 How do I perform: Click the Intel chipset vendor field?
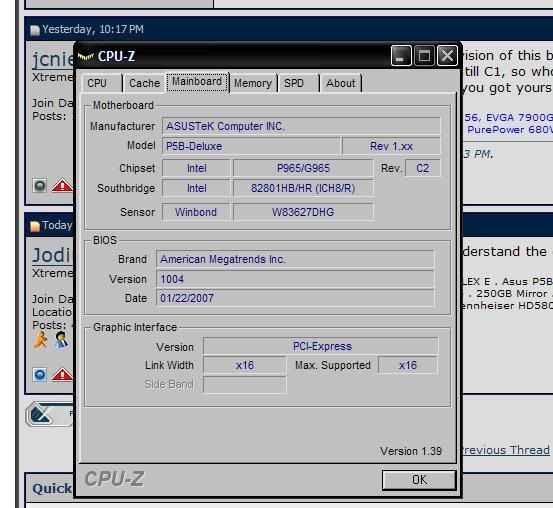(x=196, y=168)
